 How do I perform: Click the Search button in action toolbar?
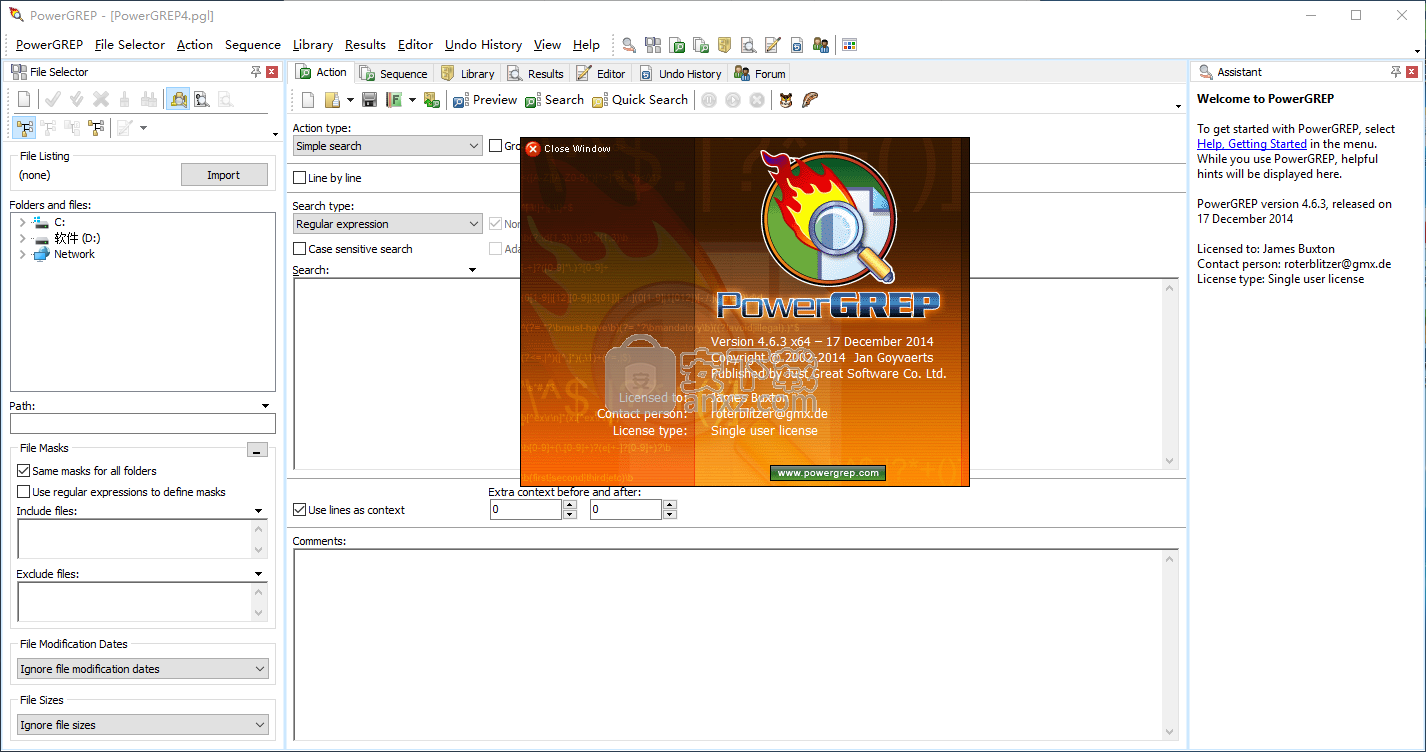click(555, 100)
